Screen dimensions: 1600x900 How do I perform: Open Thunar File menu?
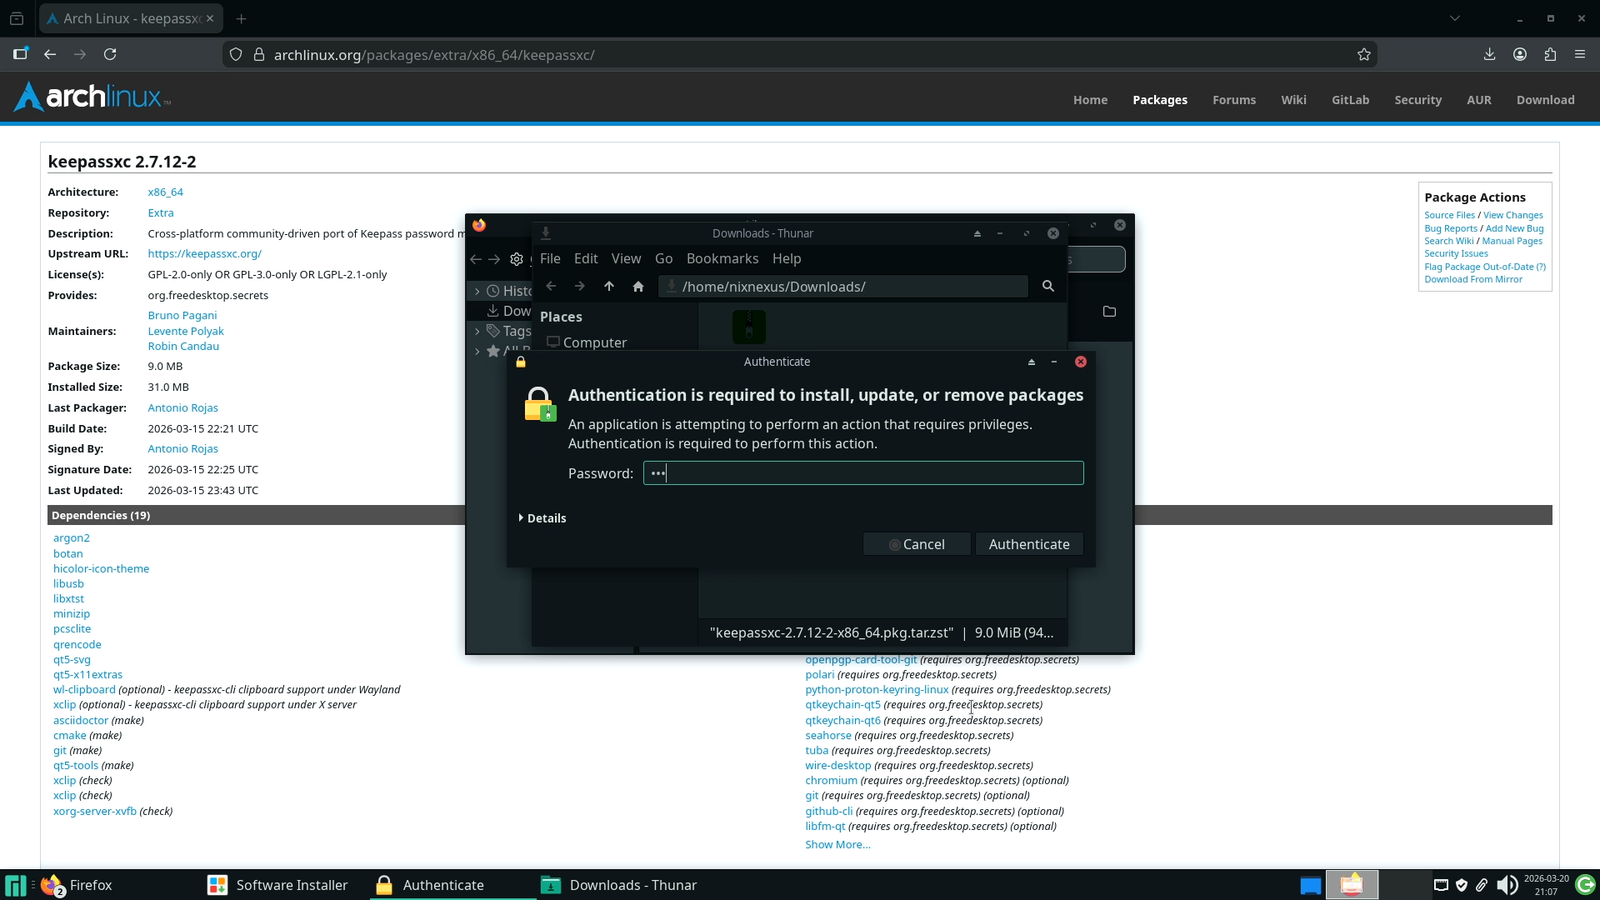[x=550, y=258]
